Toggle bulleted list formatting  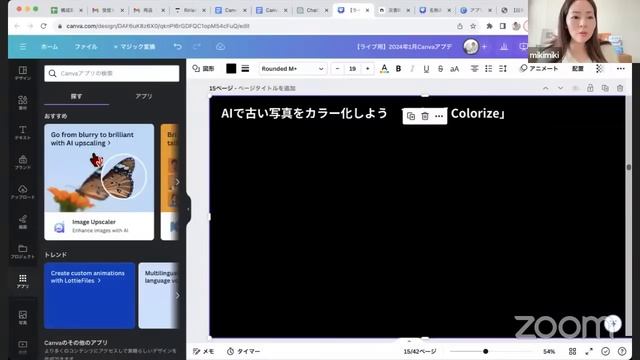click(489, 69)
